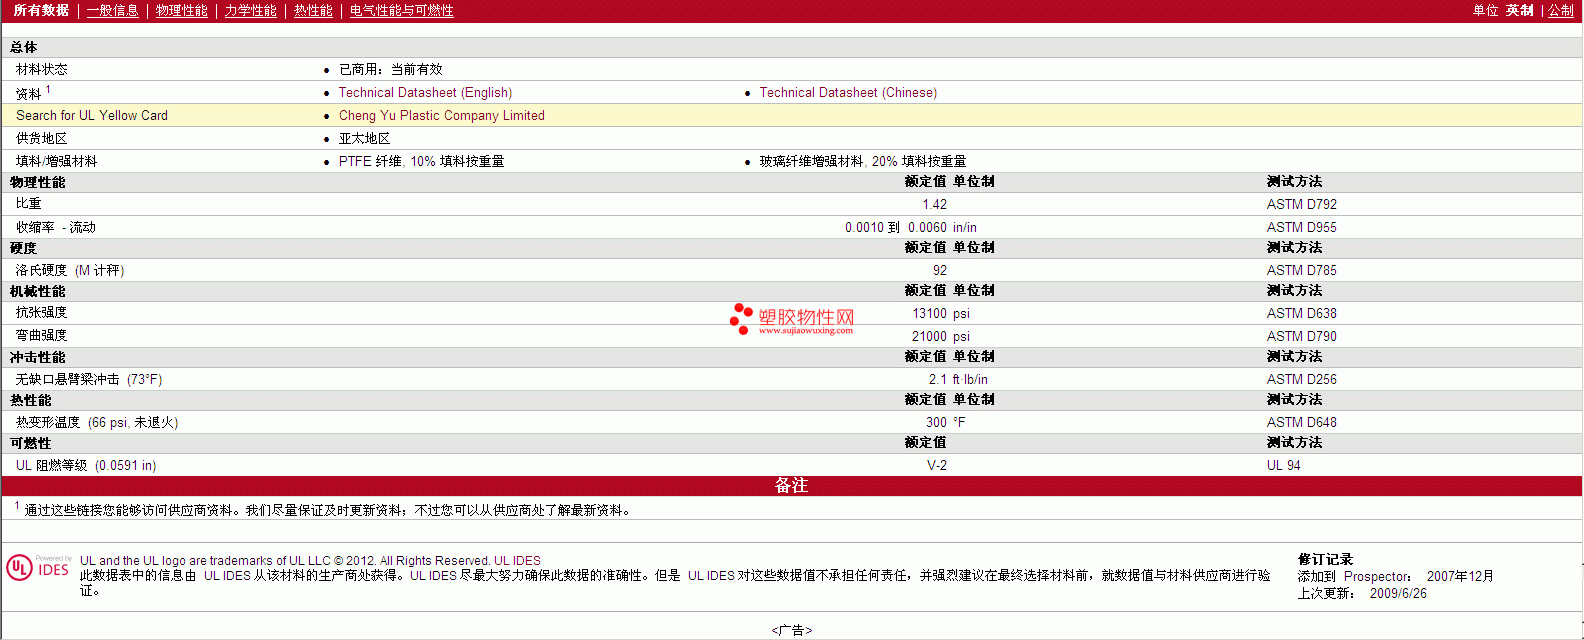Switch units to 公制

pos(1561,10)
